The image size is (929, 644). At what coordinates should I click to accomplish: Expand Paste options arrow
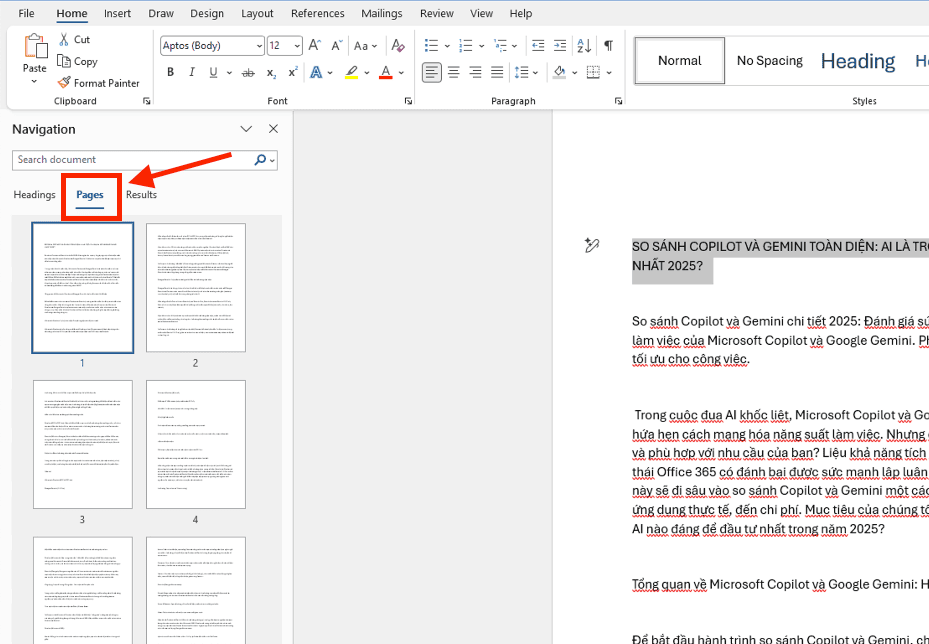pyautogui.click(x=34, y=81)
